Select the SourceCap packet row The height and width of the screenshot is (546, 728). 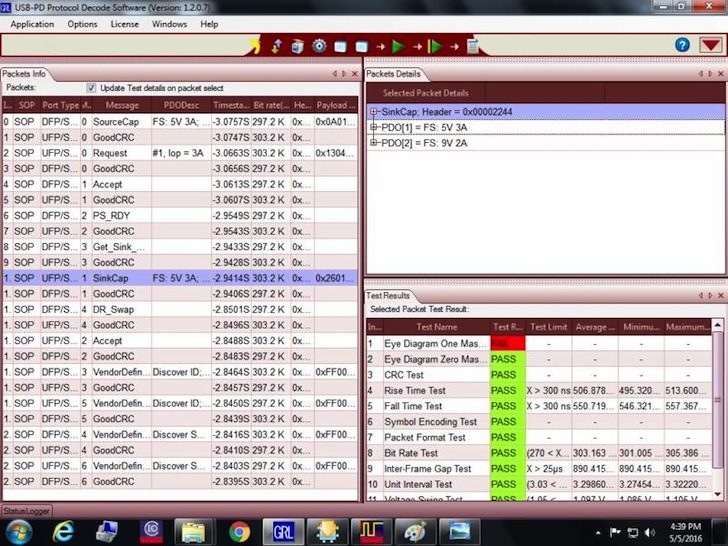[180, 122]
